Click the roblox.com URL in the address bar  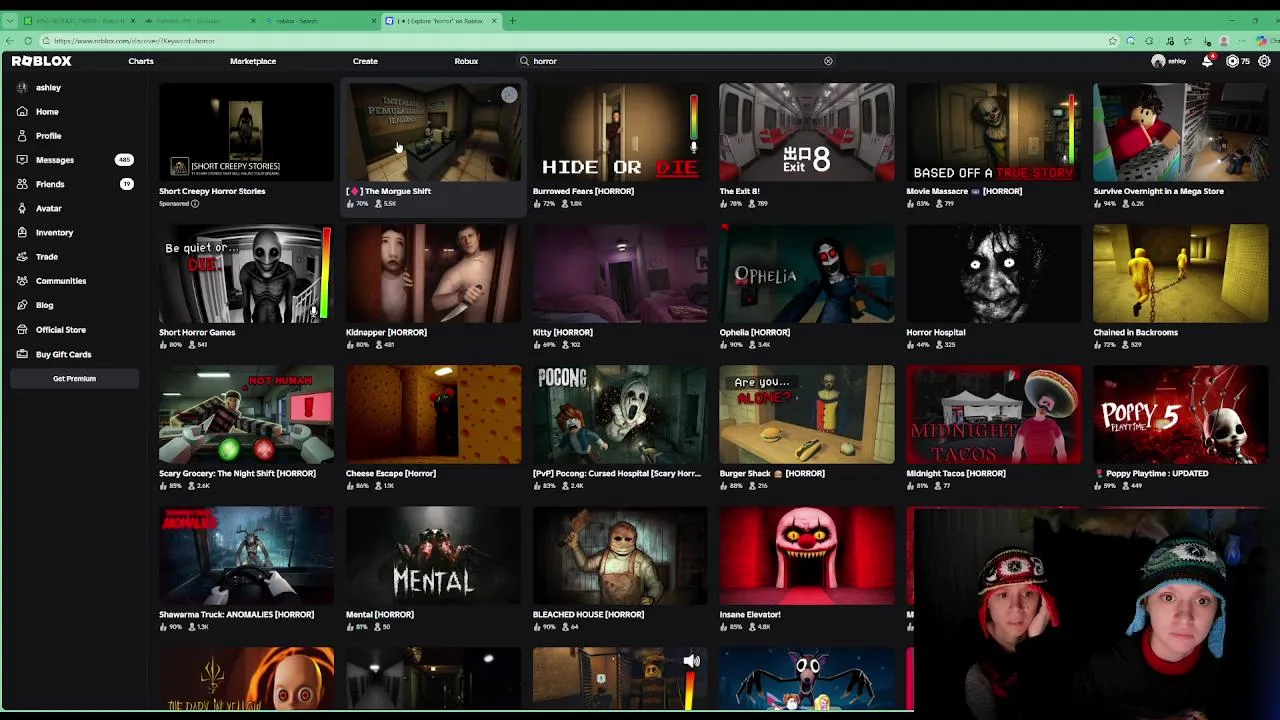coord(134,41)
